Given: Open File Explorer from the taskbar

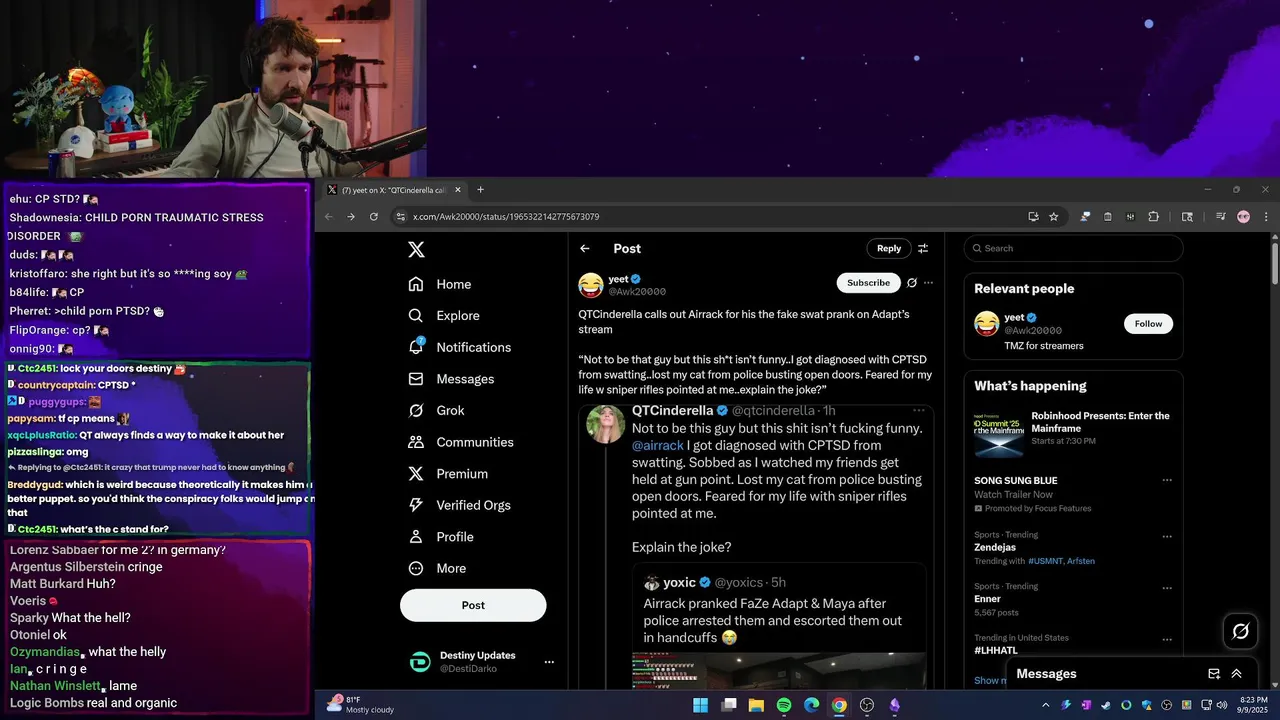Looking at the screenshot, I should tap(756, 705).
